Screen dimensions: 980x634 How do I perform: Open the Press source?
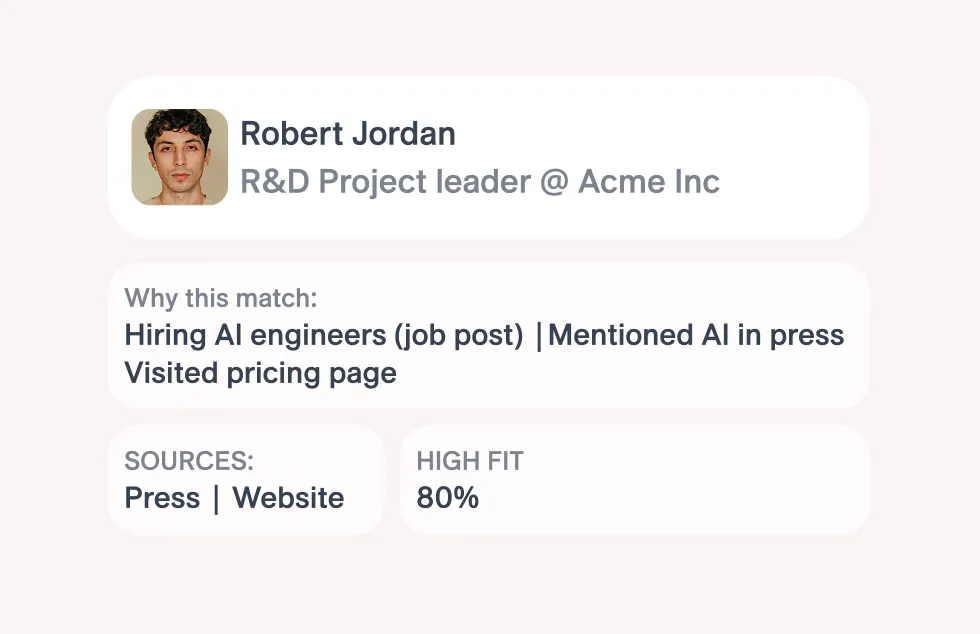coord(162,498)
